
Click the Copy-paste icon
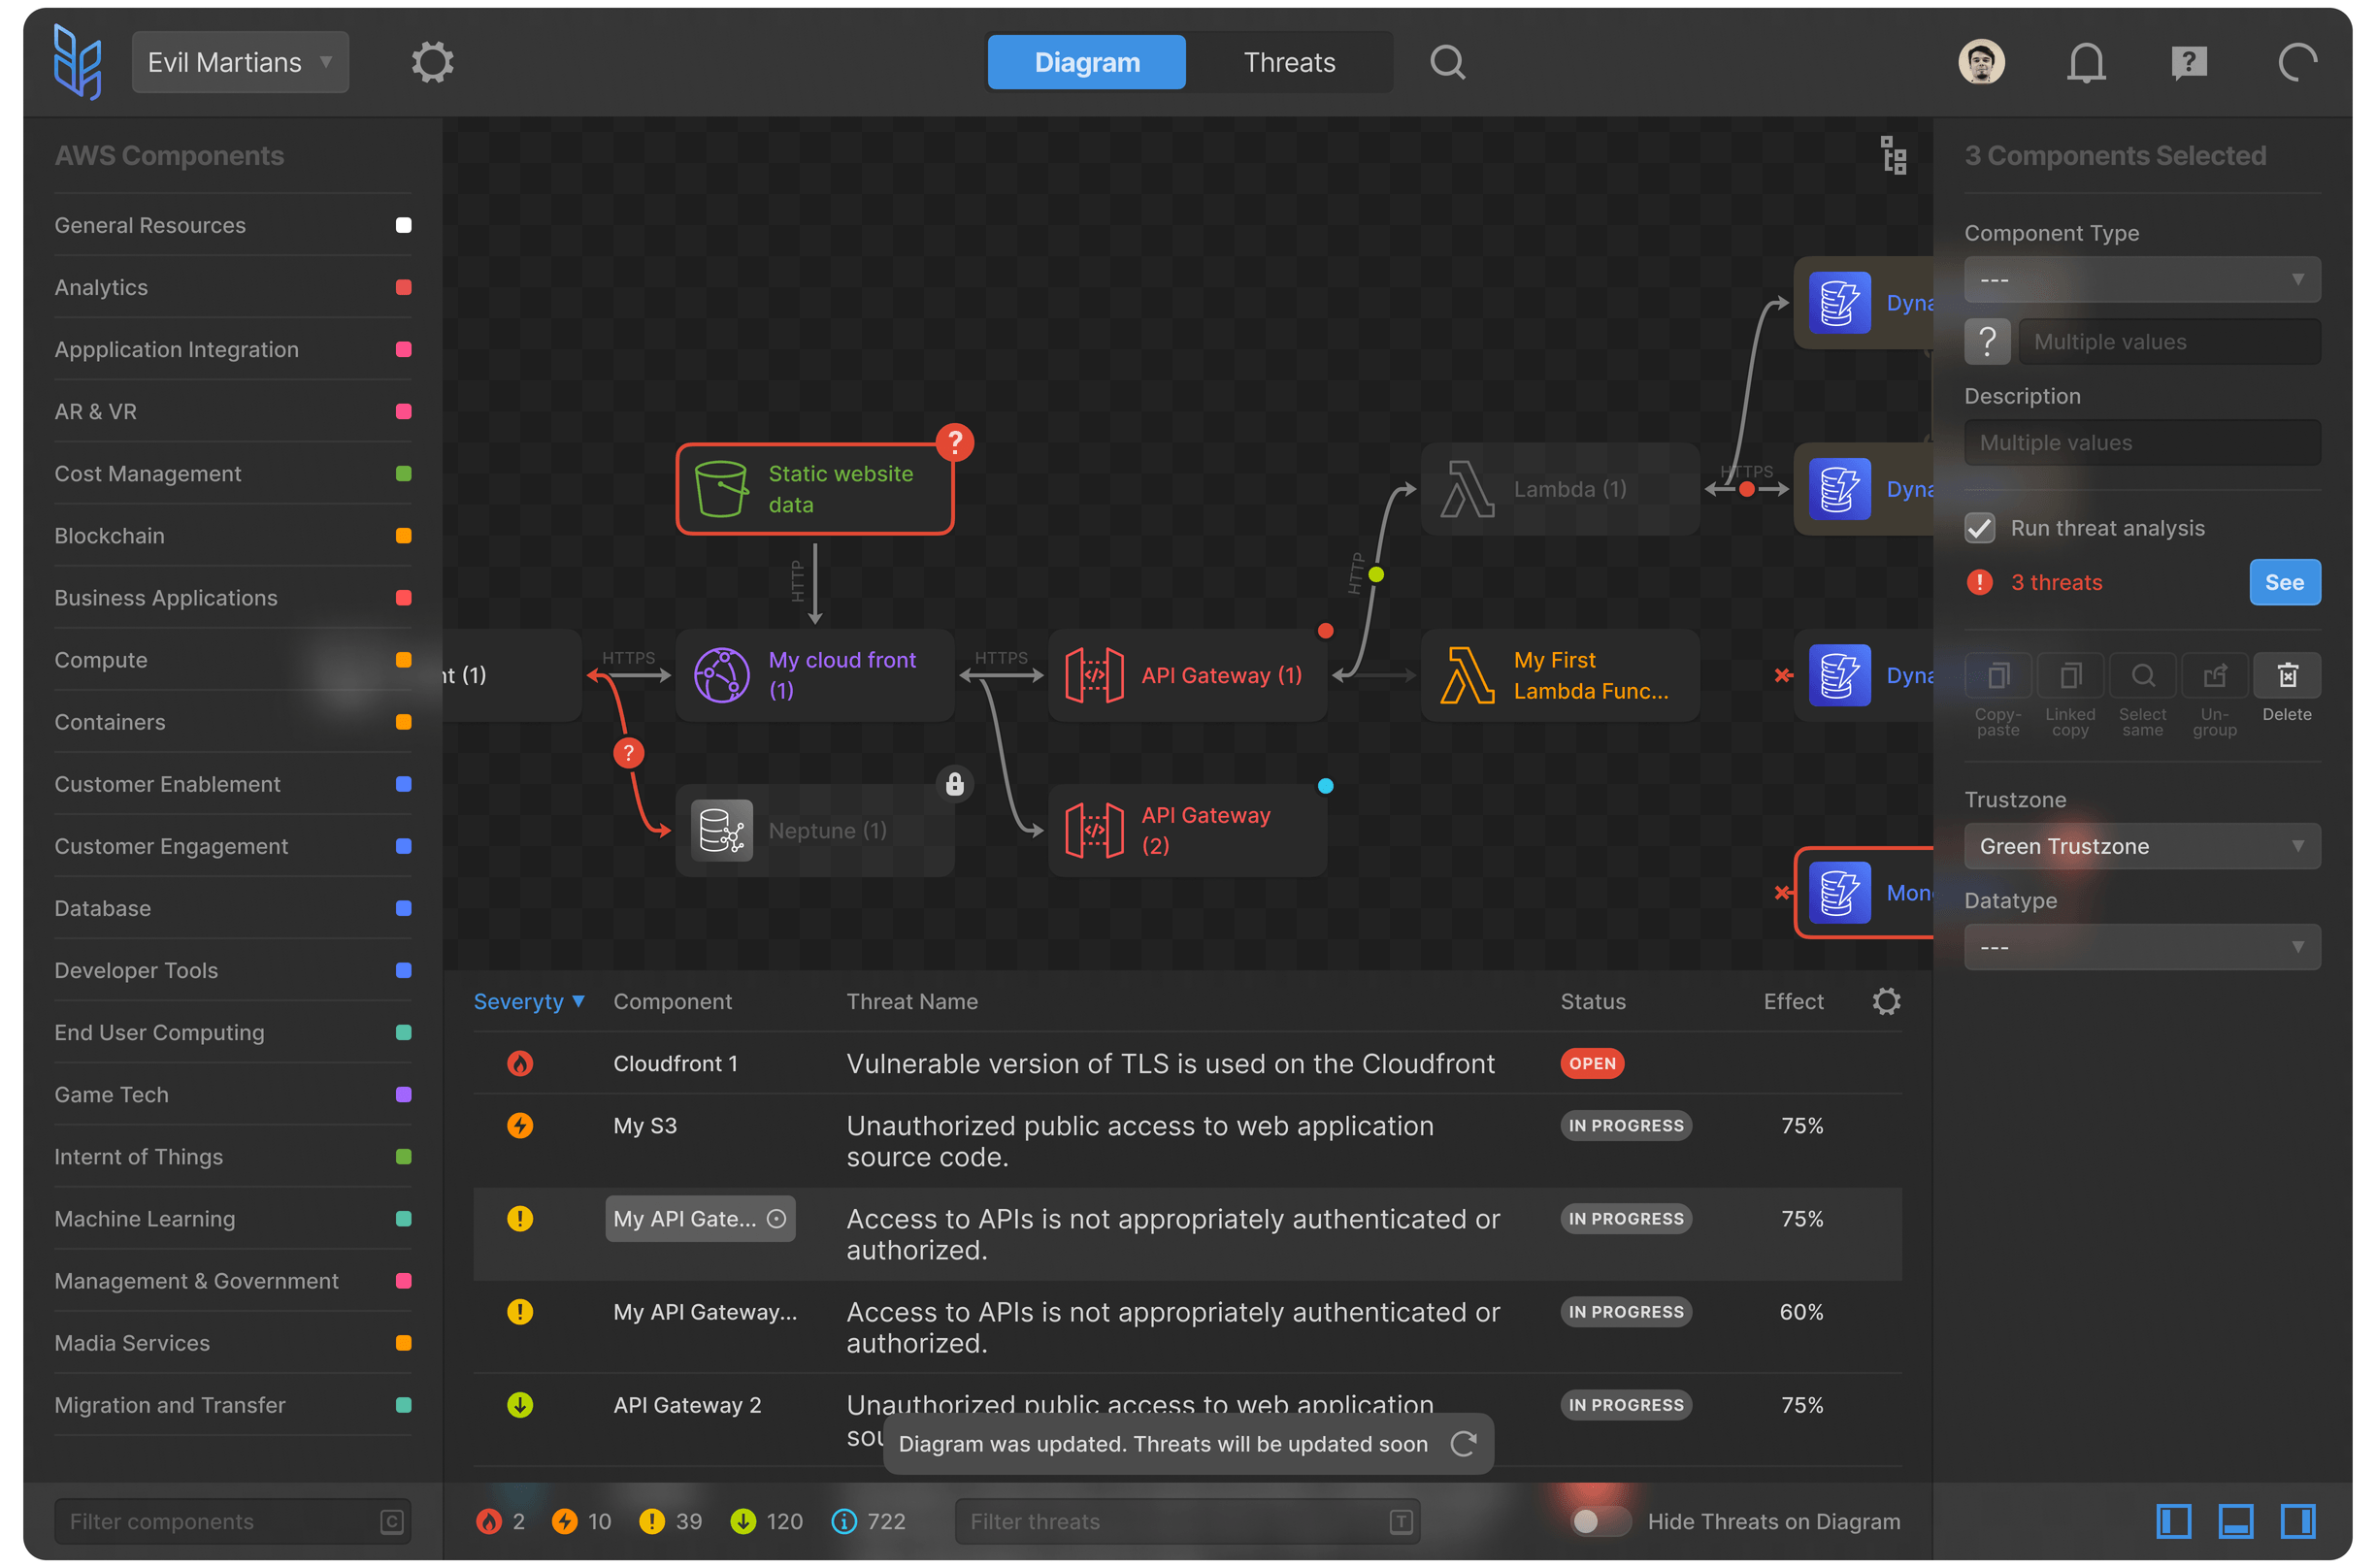click(x=1998, y=676)
